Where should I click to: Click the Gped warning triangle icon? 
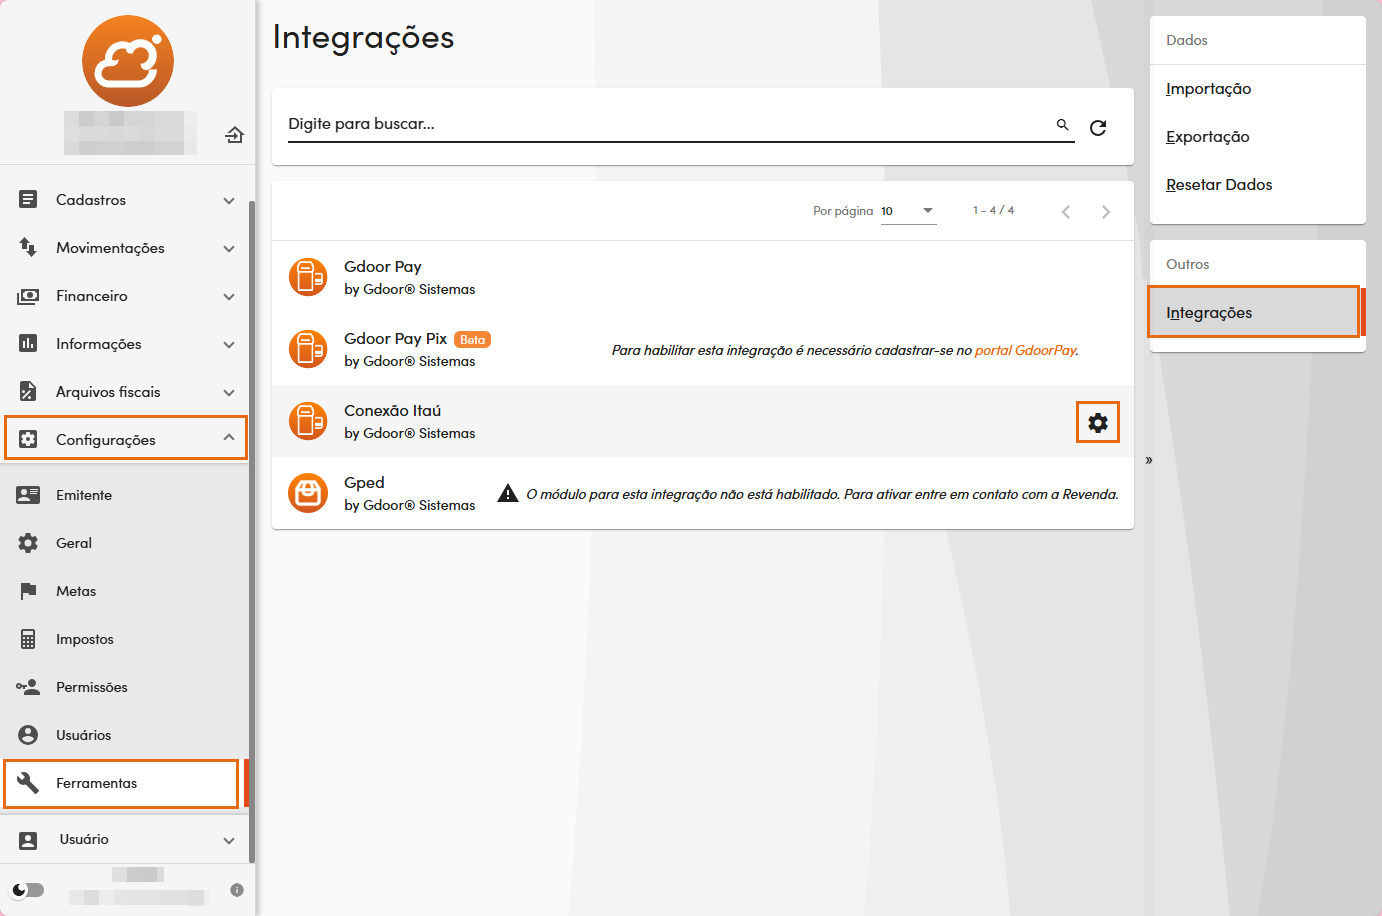click(508, 493)
